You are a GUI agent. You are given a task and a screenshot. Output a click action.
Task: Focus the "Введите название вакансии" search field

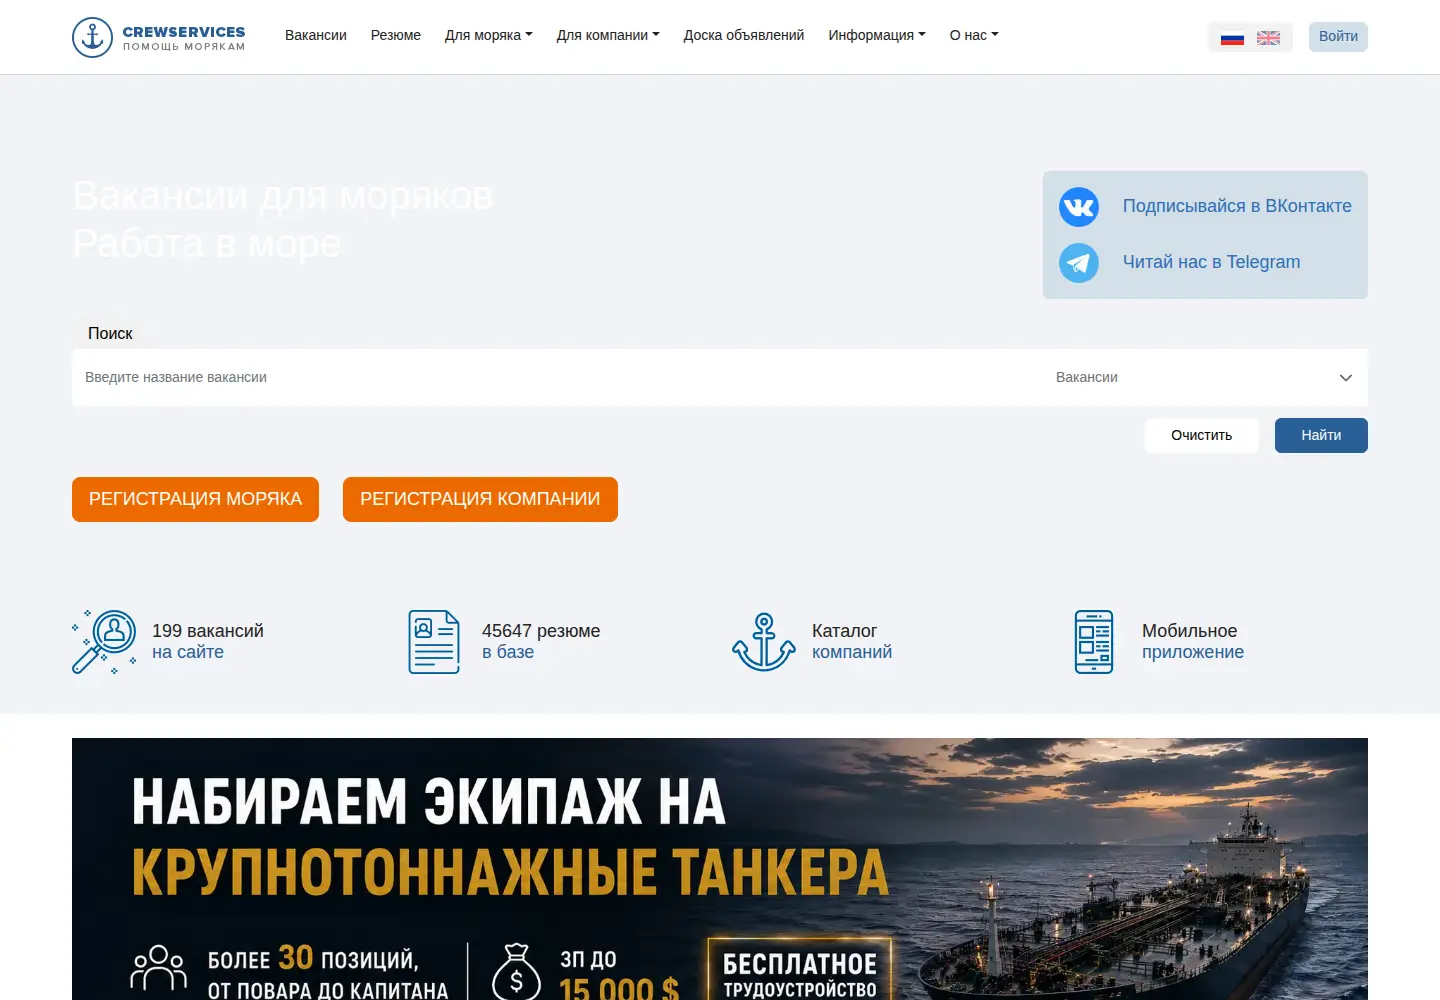[558, 378]
